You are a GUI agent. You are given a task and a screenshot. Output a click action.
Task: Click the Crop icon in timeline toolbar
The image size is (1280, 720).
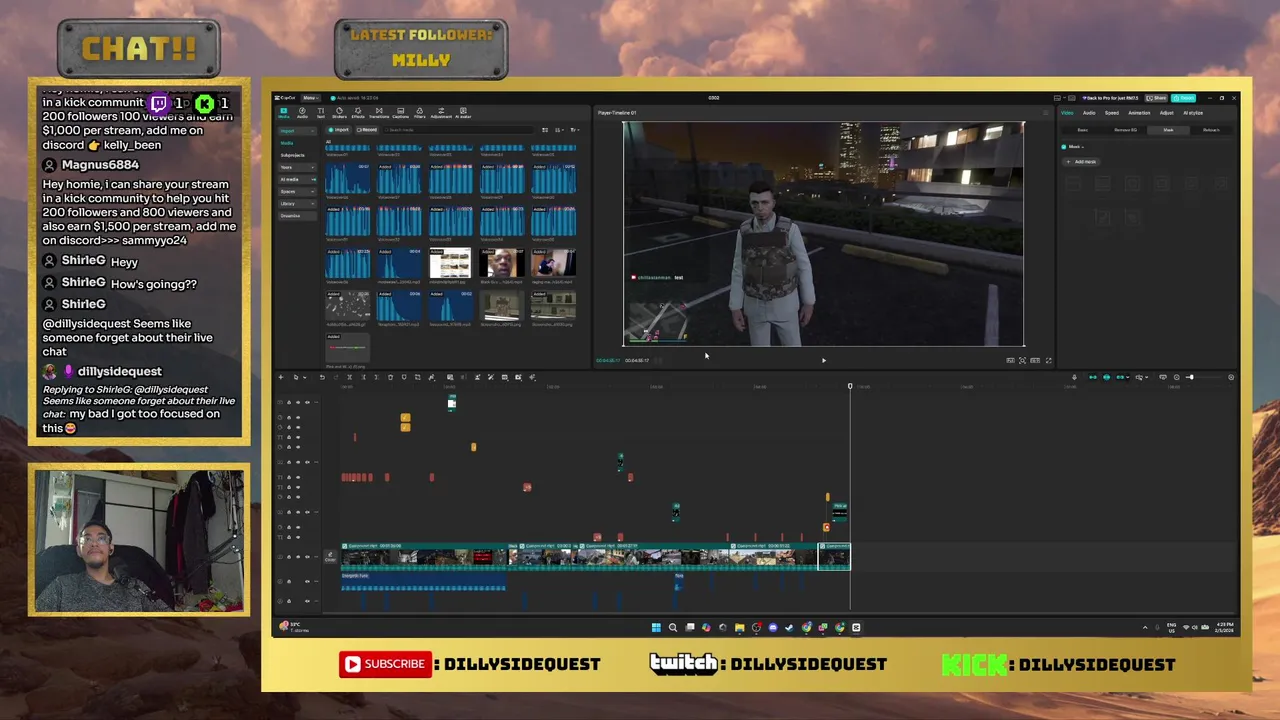pyautogui.click(x=417, y=377)
